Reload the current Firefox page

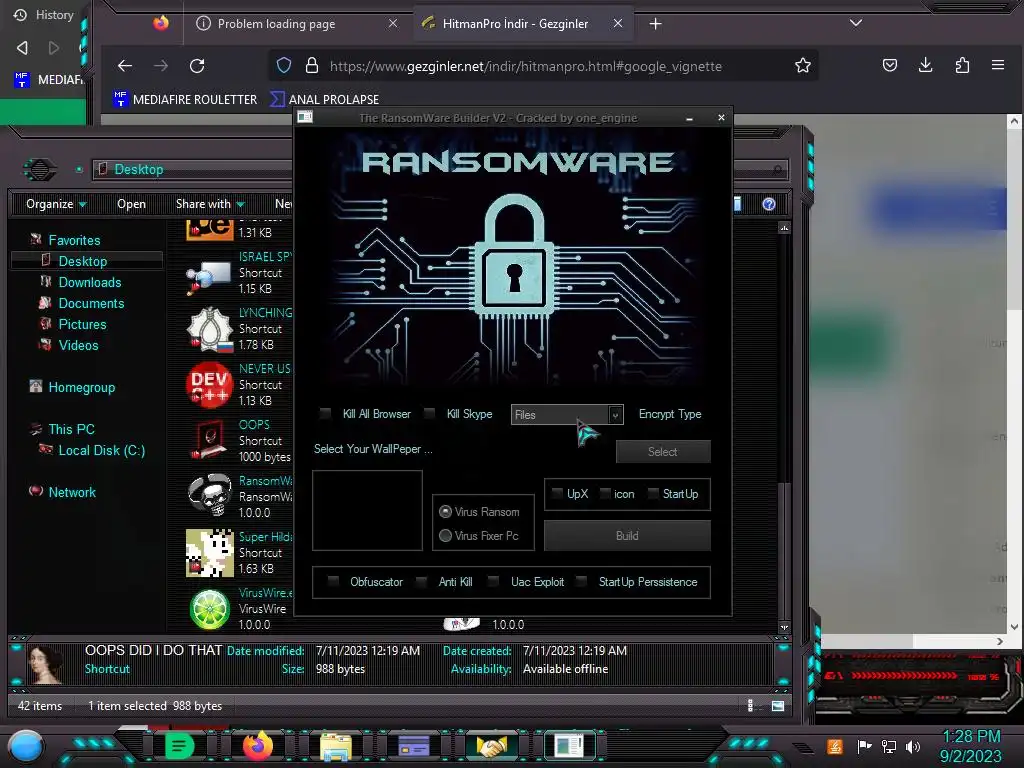[x=197, y=66]
